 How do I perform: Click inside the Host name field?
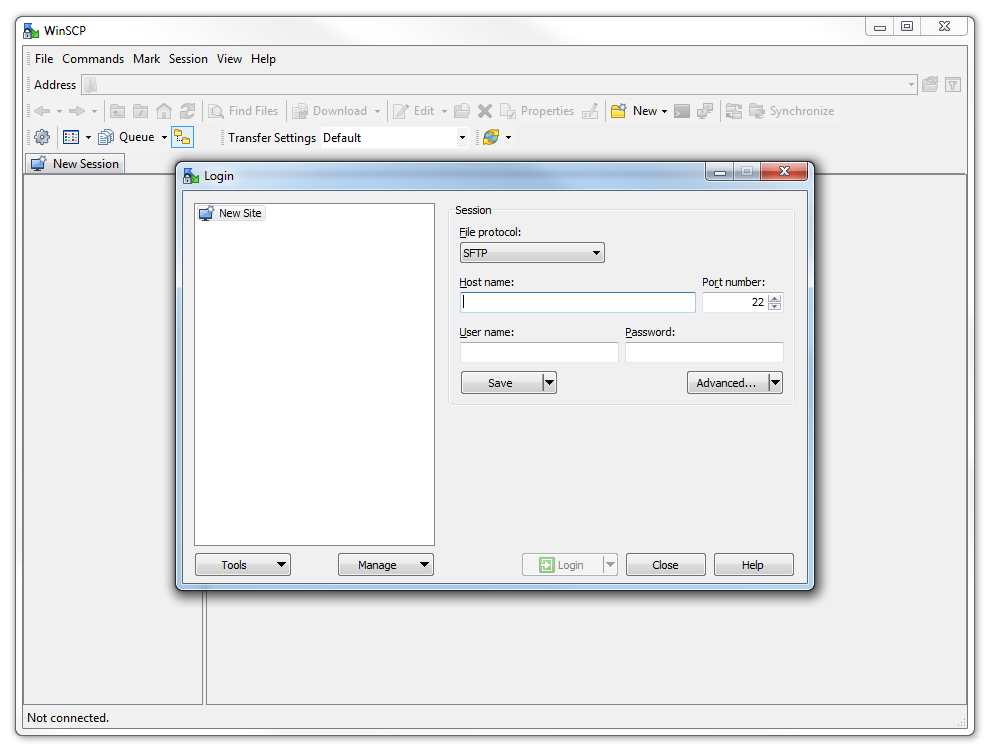577,302
